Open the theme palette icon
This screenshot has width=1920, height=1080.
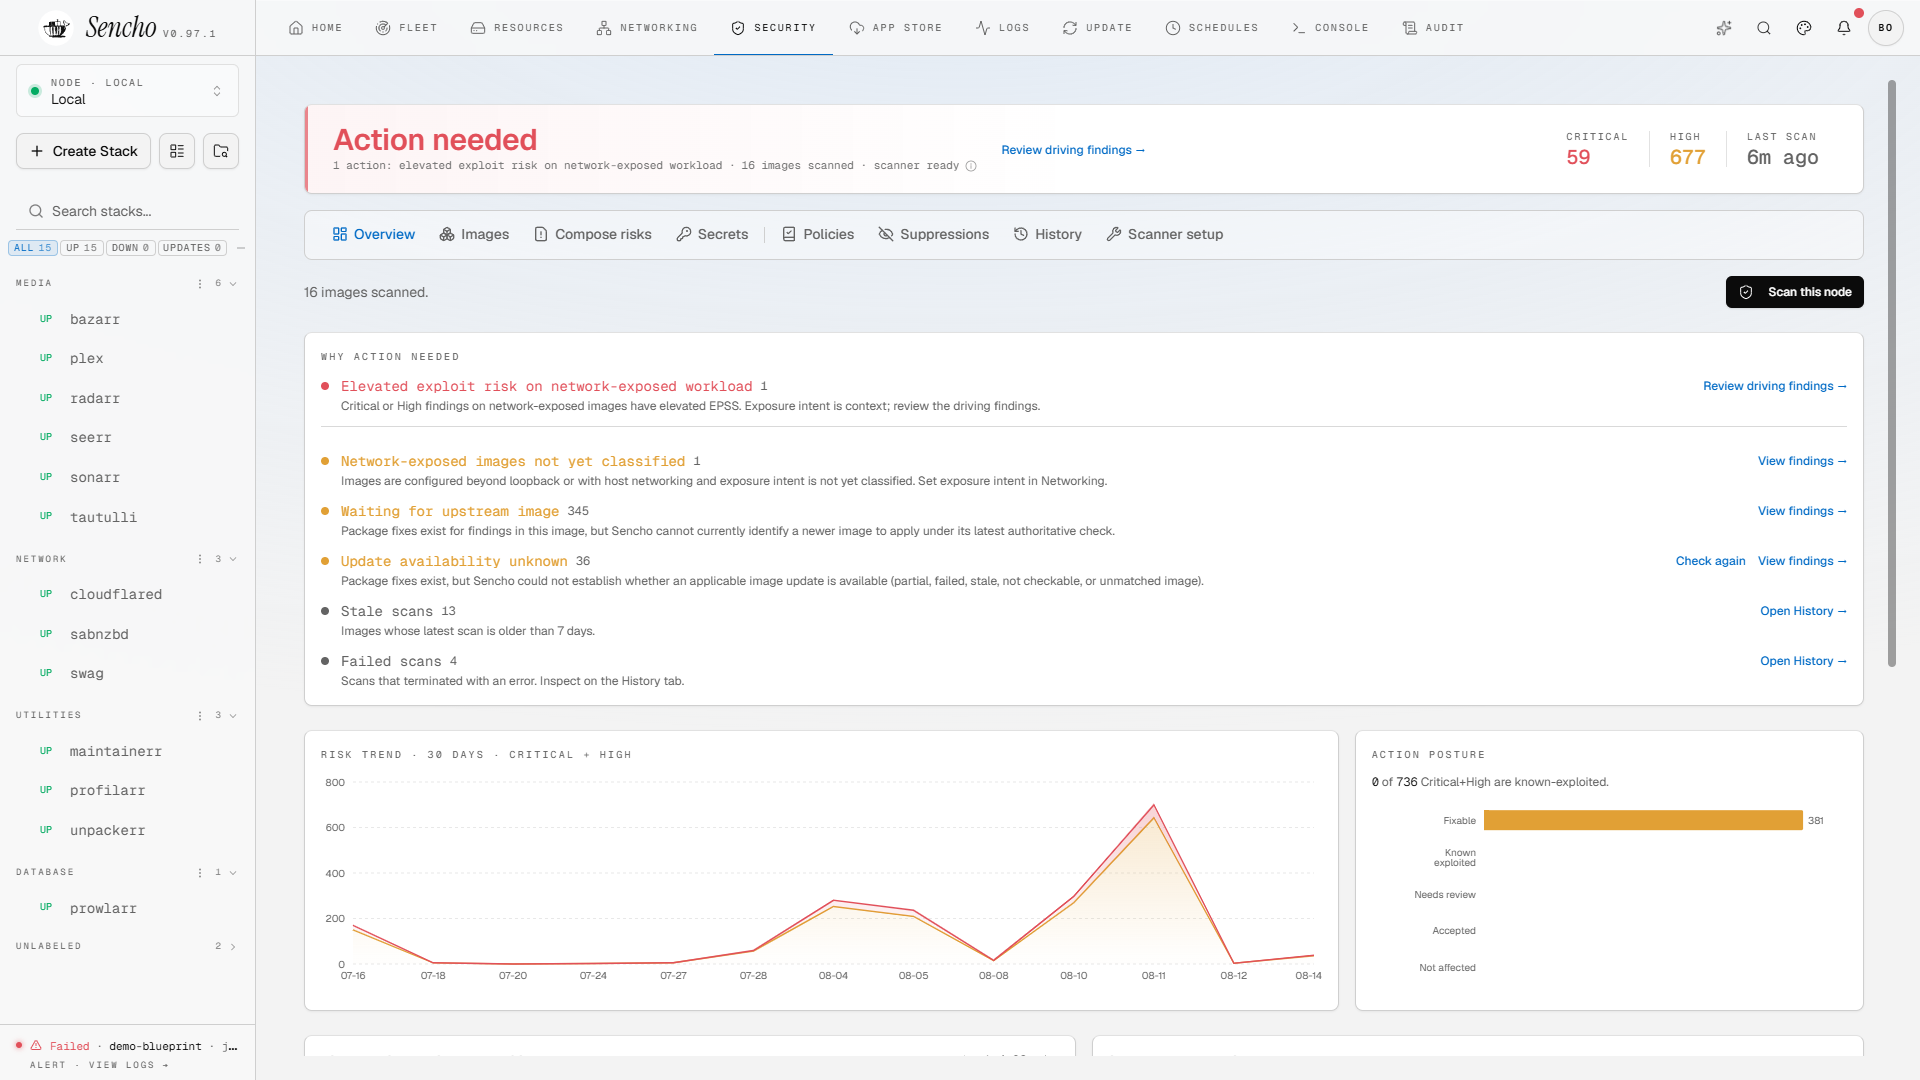coord(1804,28)
